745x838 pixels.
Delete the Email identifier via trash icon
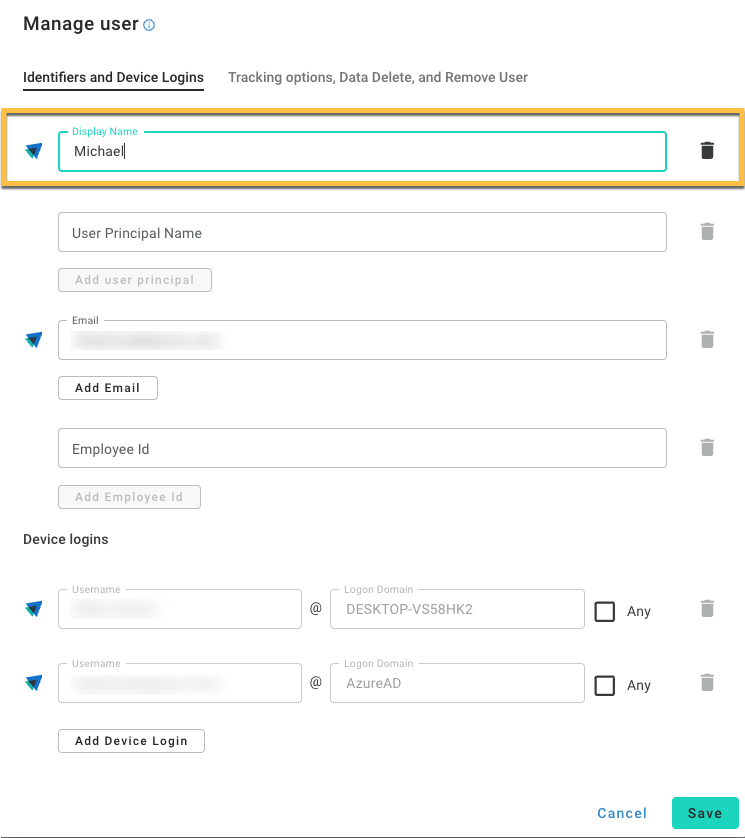point(707,339)
